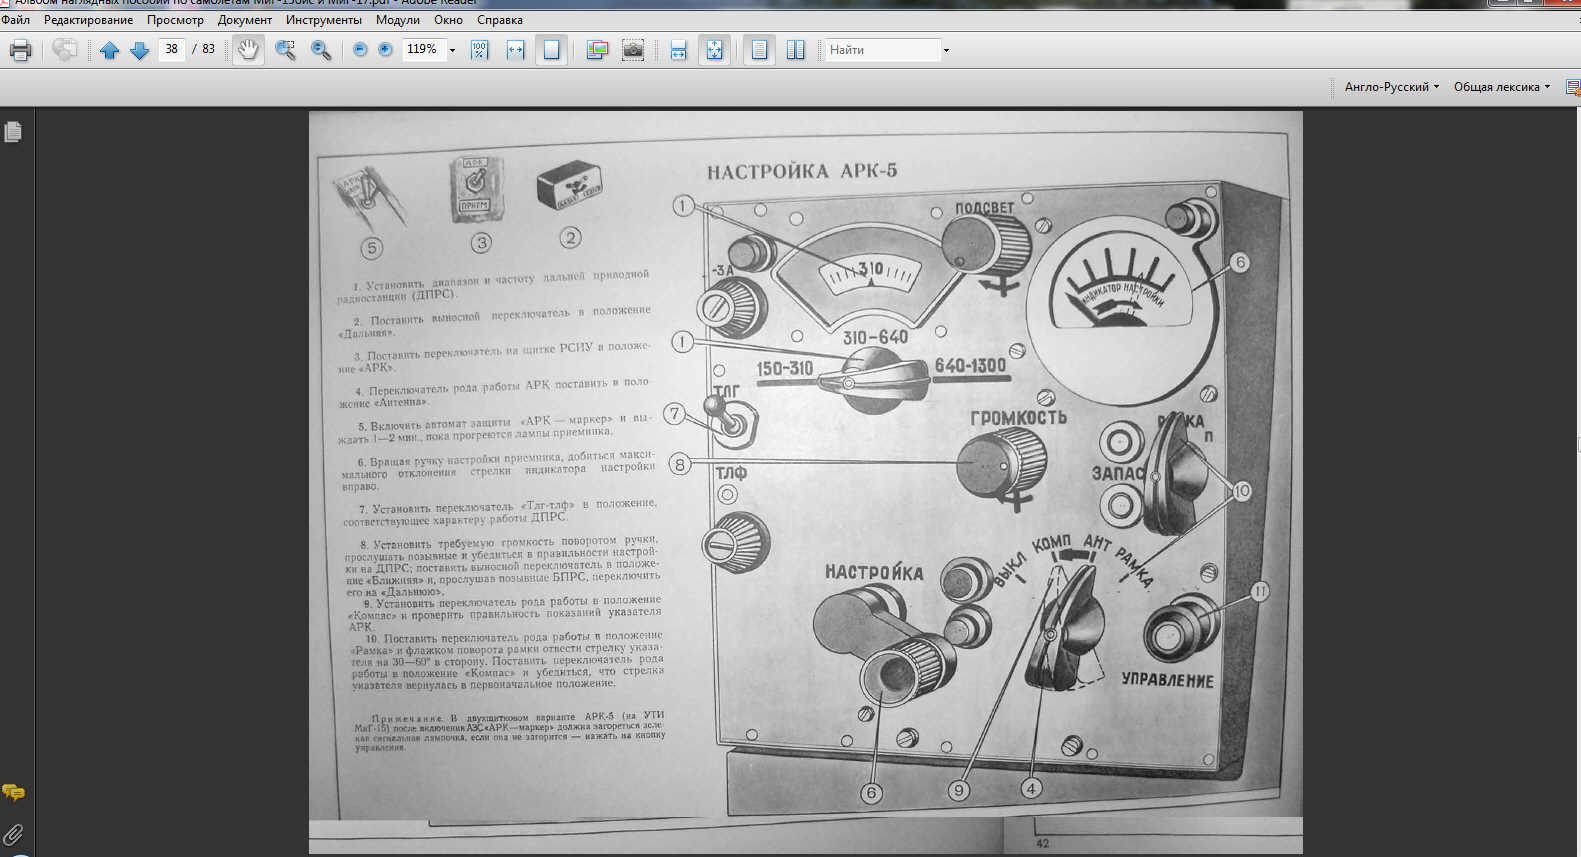The image size is (1581, 857).
Task: Open the Редактирование menu
Action: 88,20
